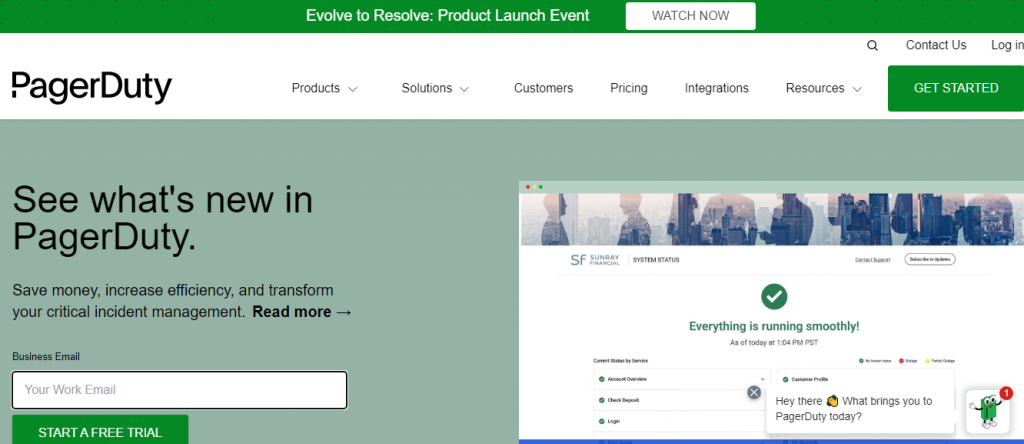
Task: Dismiss the chat greeting popup
Action: [754, 393]
